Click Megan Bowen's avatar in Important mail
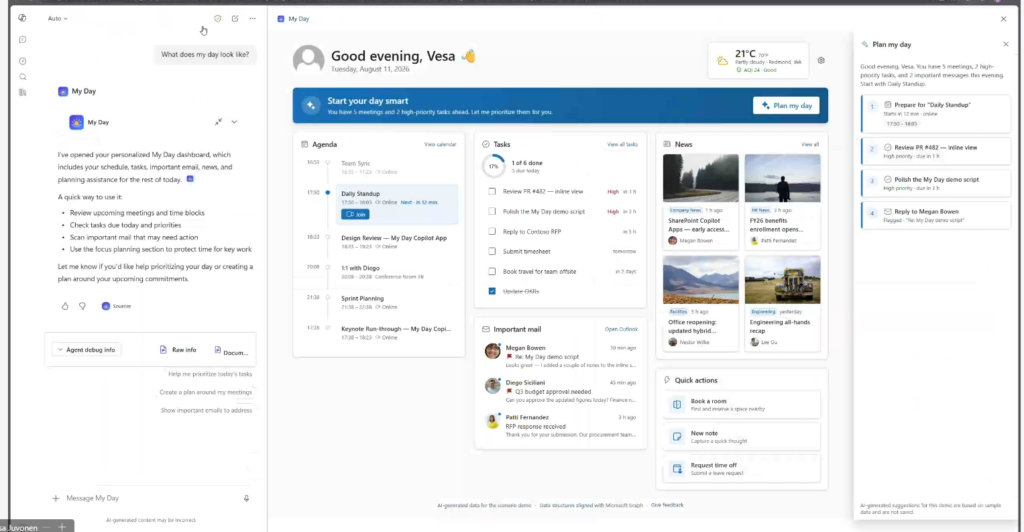The image size is (1024, 532). (x=492, y=351)
